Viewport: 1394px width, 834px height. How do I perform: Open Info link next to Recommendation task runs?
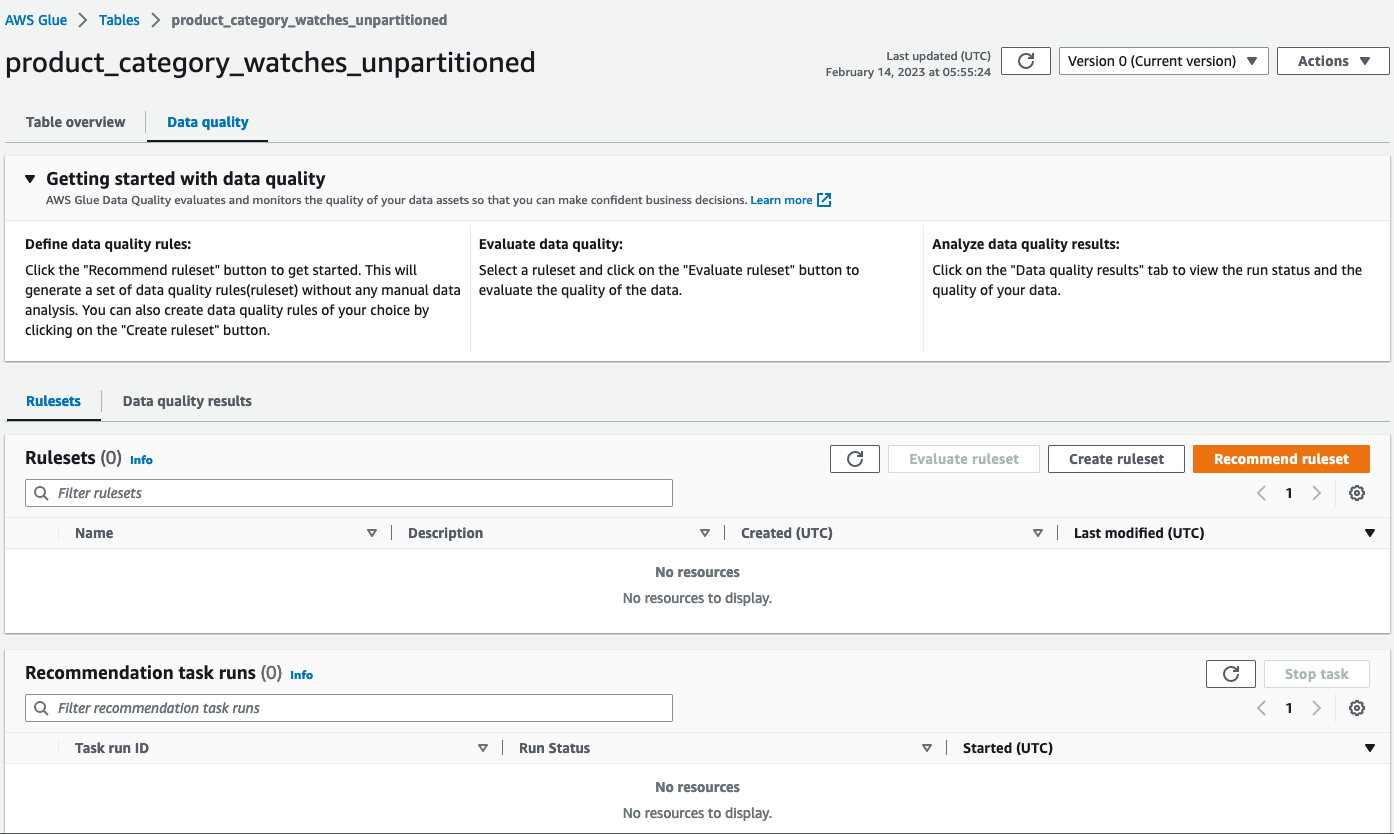[x=301, y=675]
